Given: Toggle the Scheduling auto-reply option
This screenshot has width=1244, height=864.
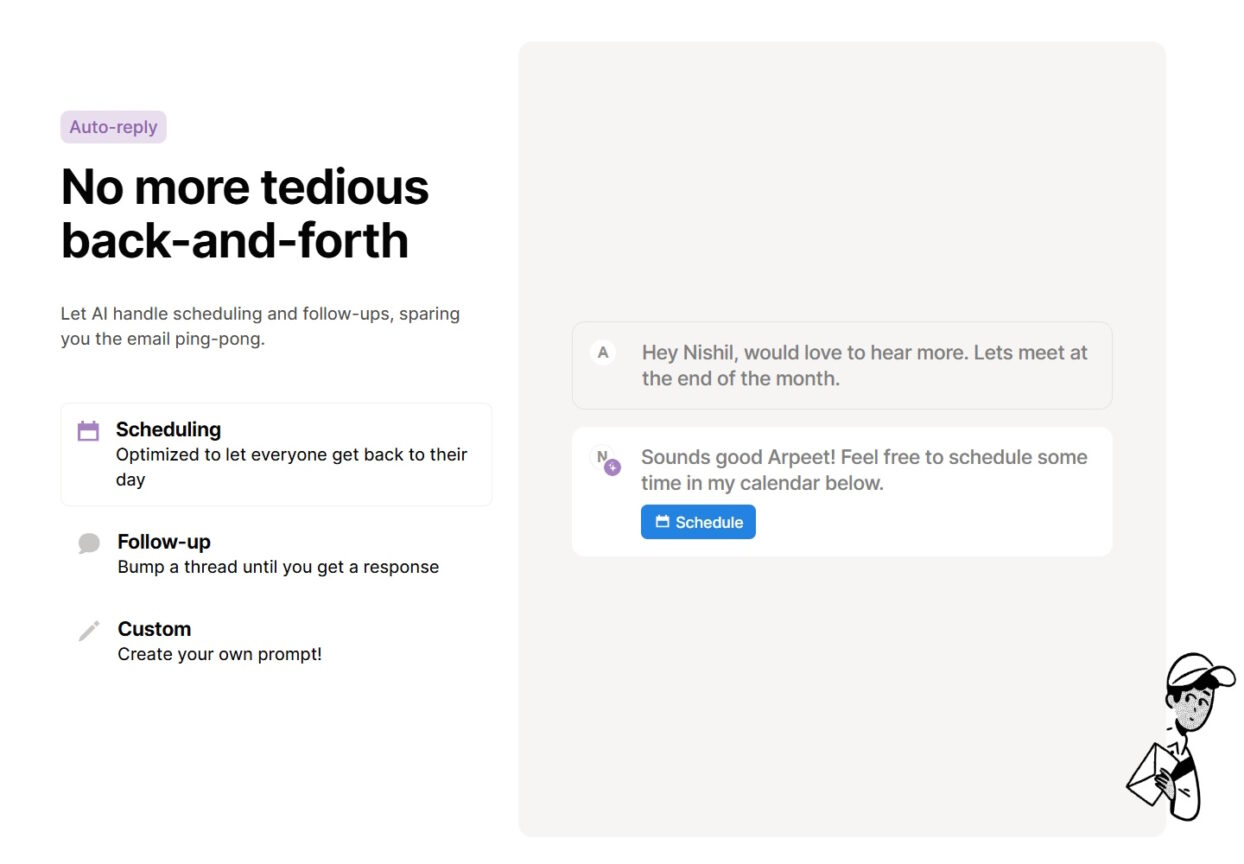Looking at the screenshot, I should click(276, 453).
